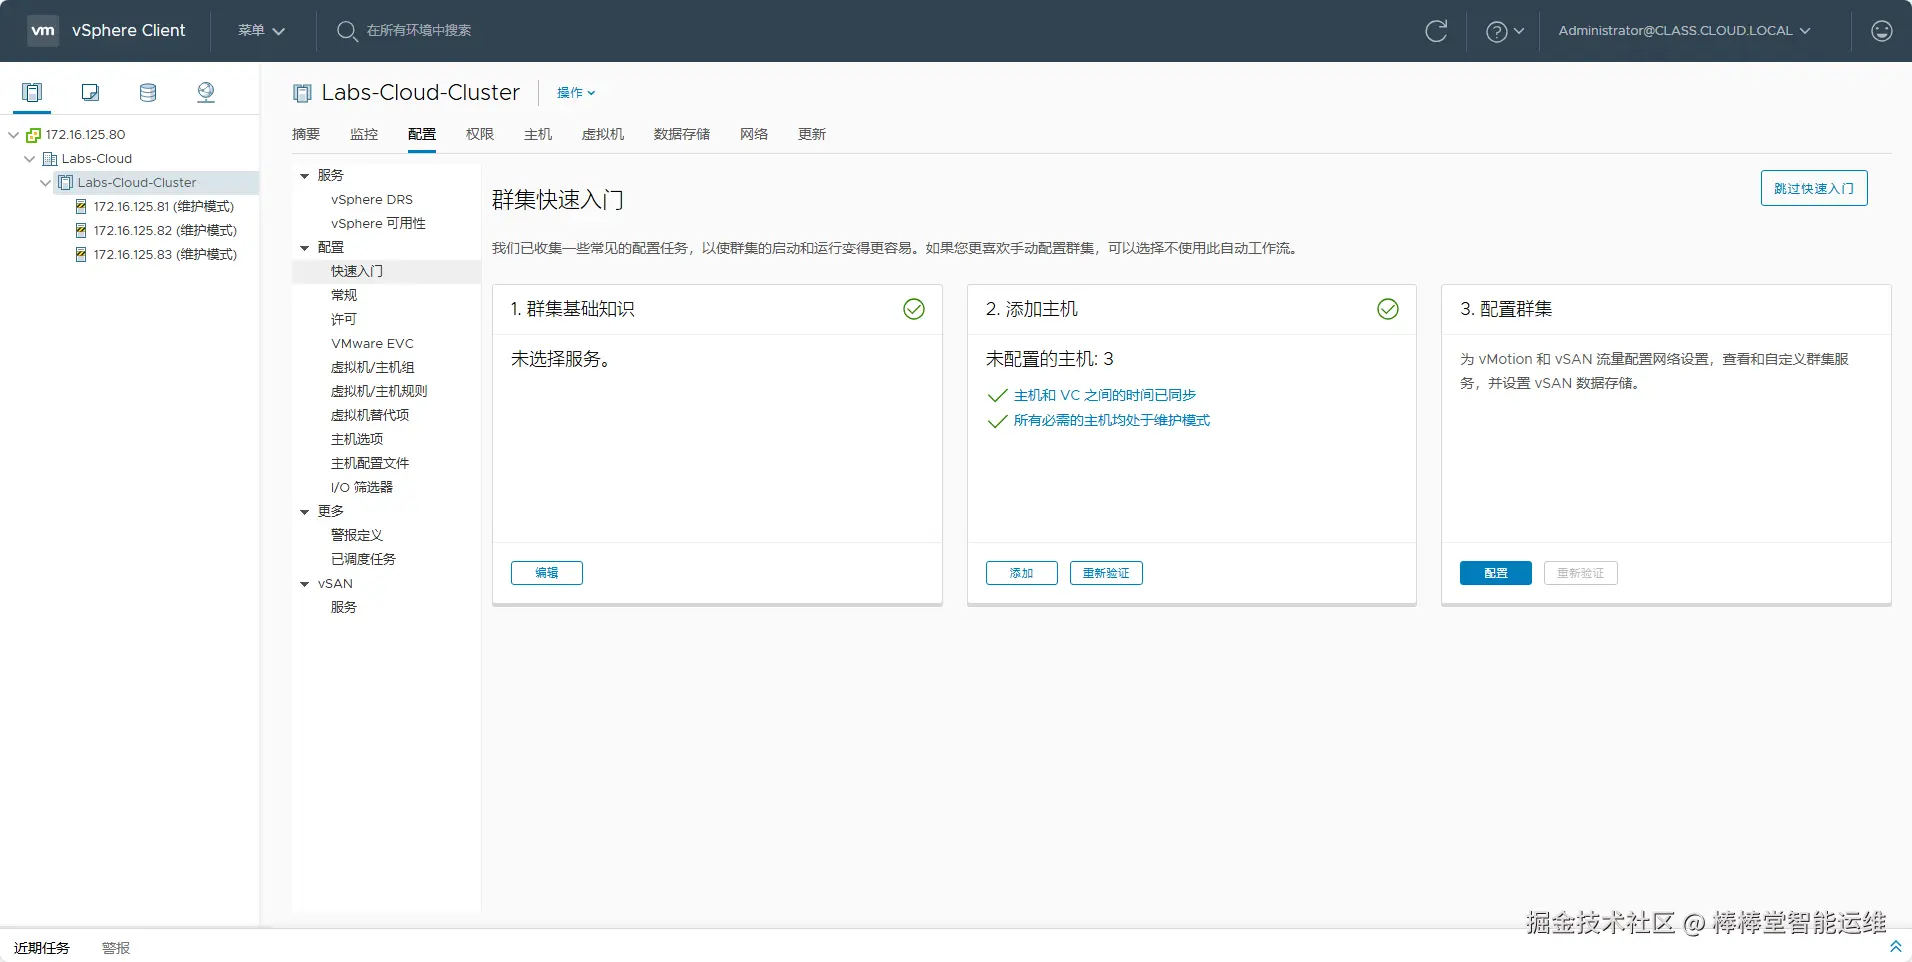Collapse the Labs-Cloud-Cluster tree node
Image resolution: width=1912 pixels, height=962 pixels.
[46, 183]
